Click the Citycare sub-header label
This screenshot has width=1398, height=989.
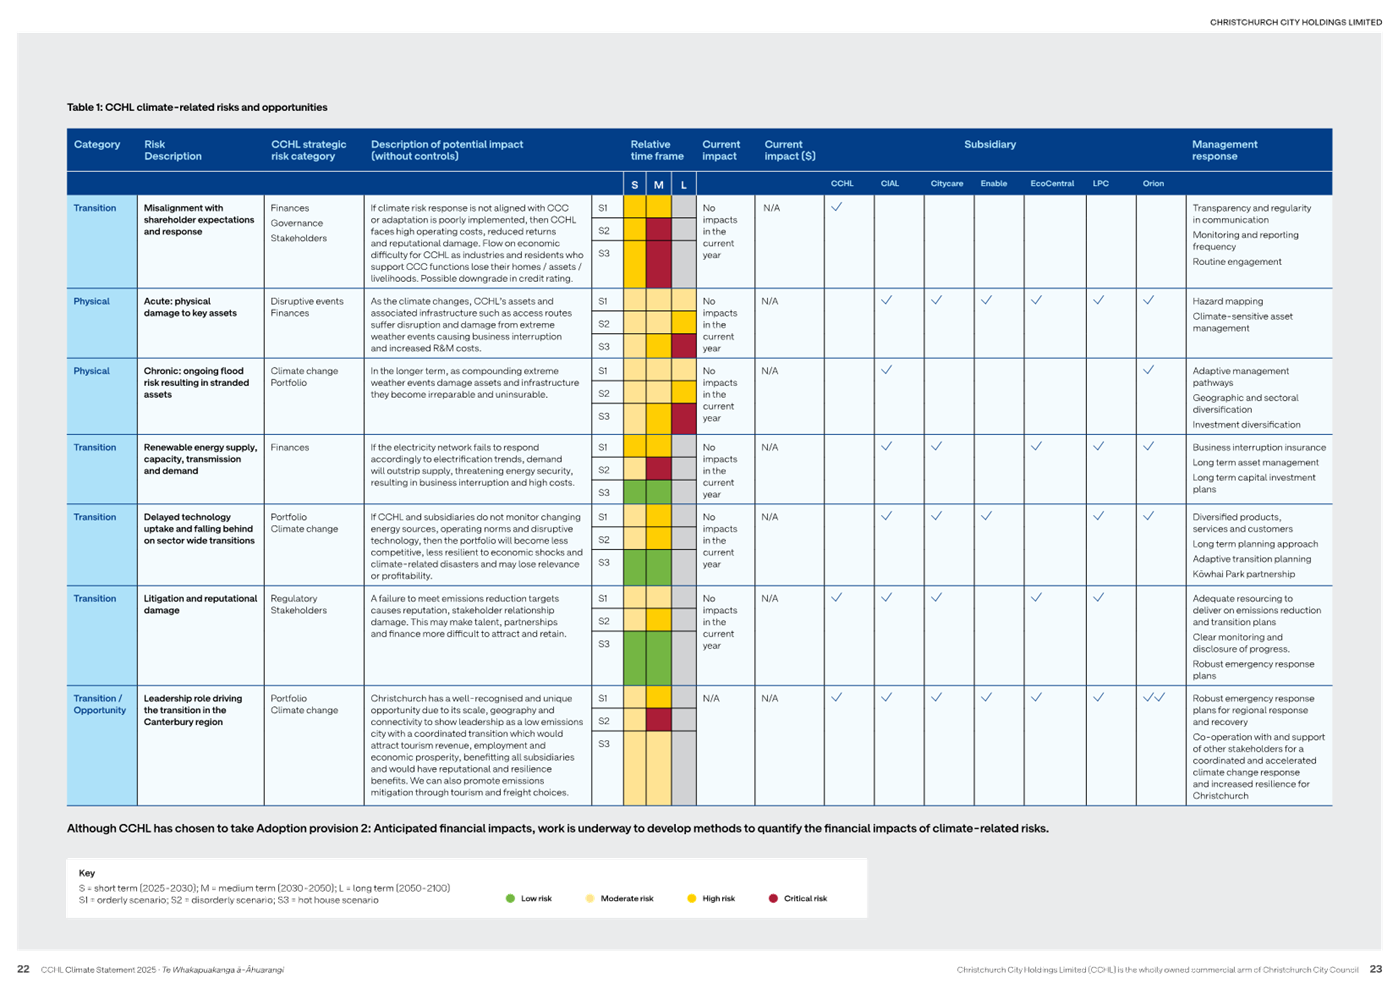tap(946, 184)
